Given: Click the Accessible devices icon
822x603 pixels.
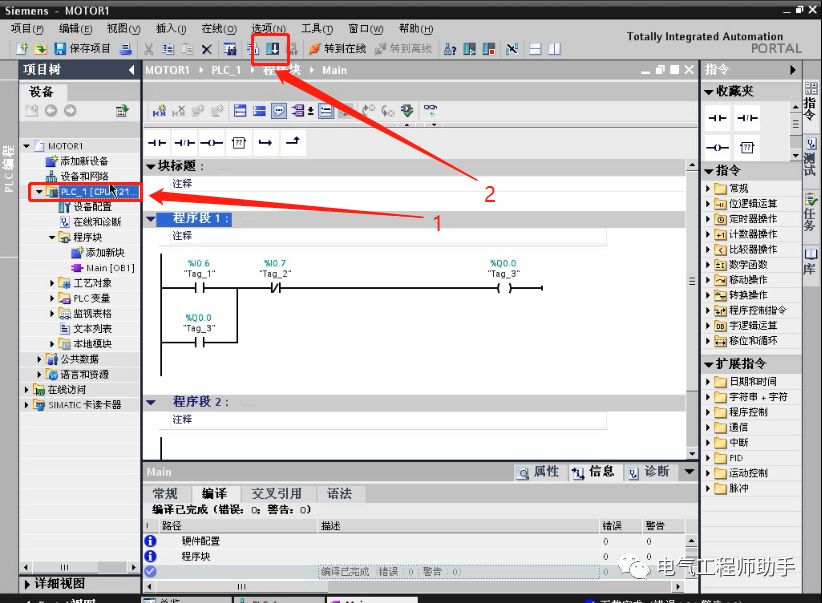Looking at the screenshot, I should [x=450, y=49].
